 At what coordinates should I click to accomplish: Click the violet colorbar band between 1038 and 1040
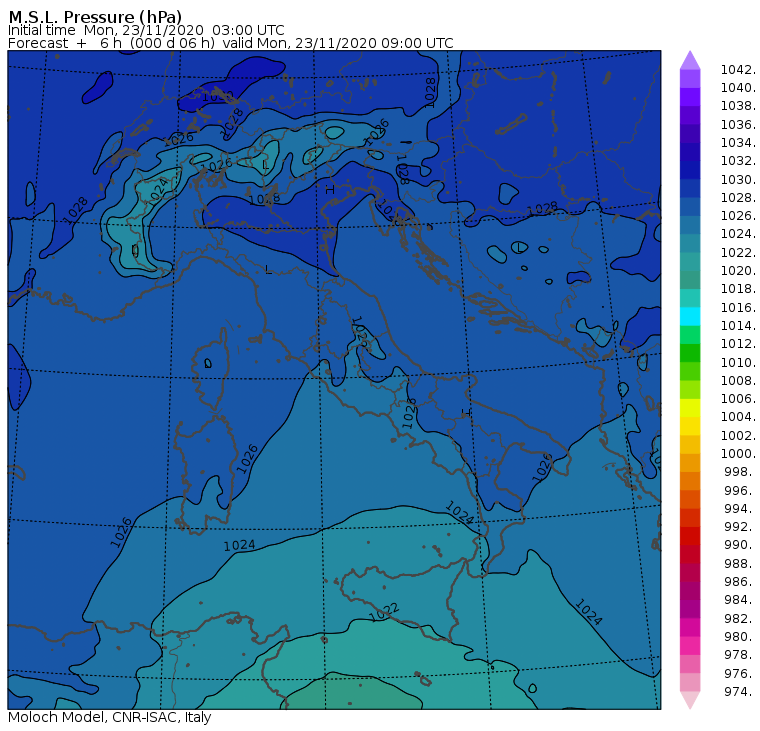(690, 97)
